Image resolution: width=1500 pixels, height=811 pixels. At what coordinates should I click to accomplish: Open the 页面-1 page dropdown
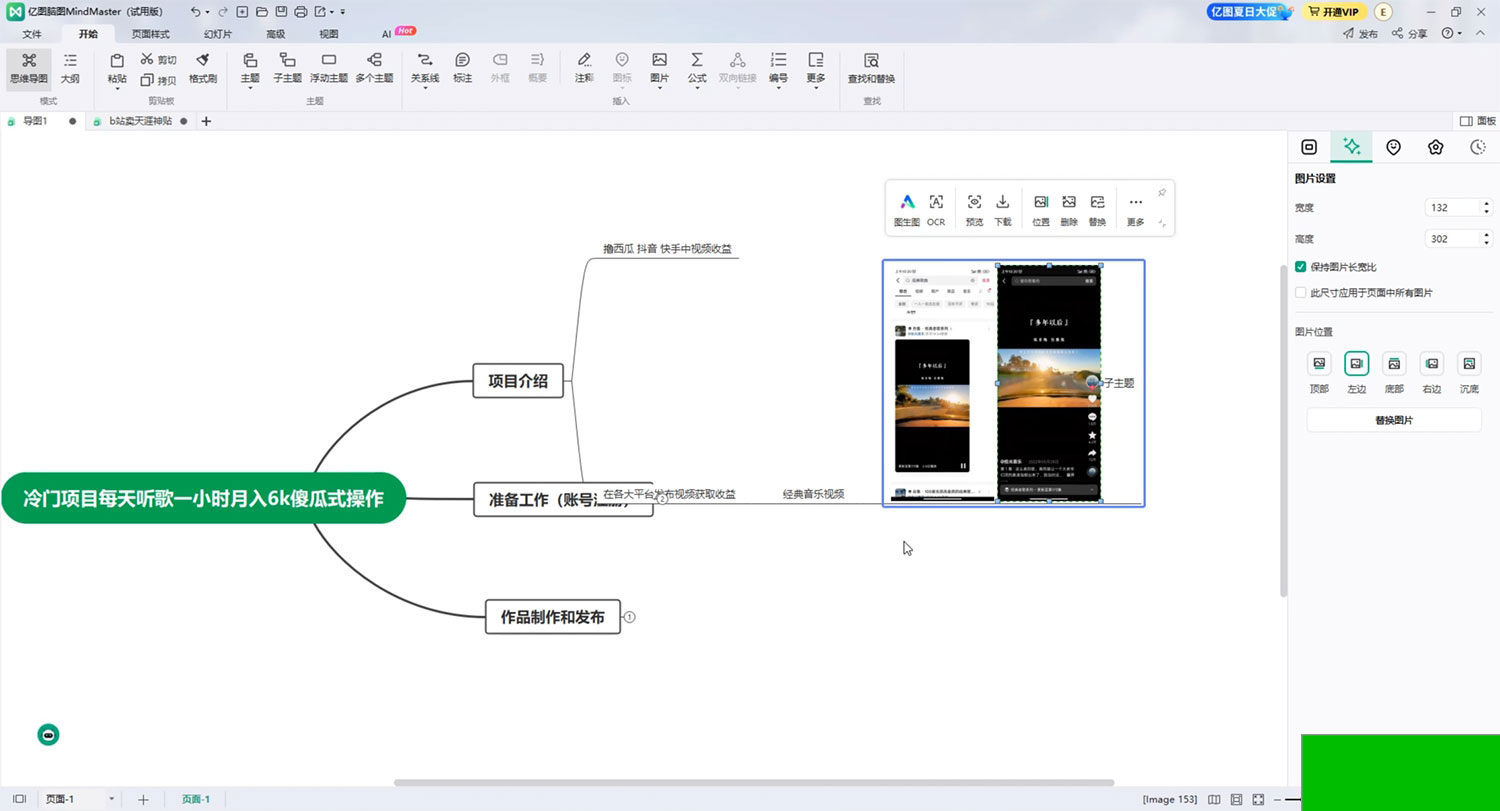pyautogui.click(x=111, y=799)
